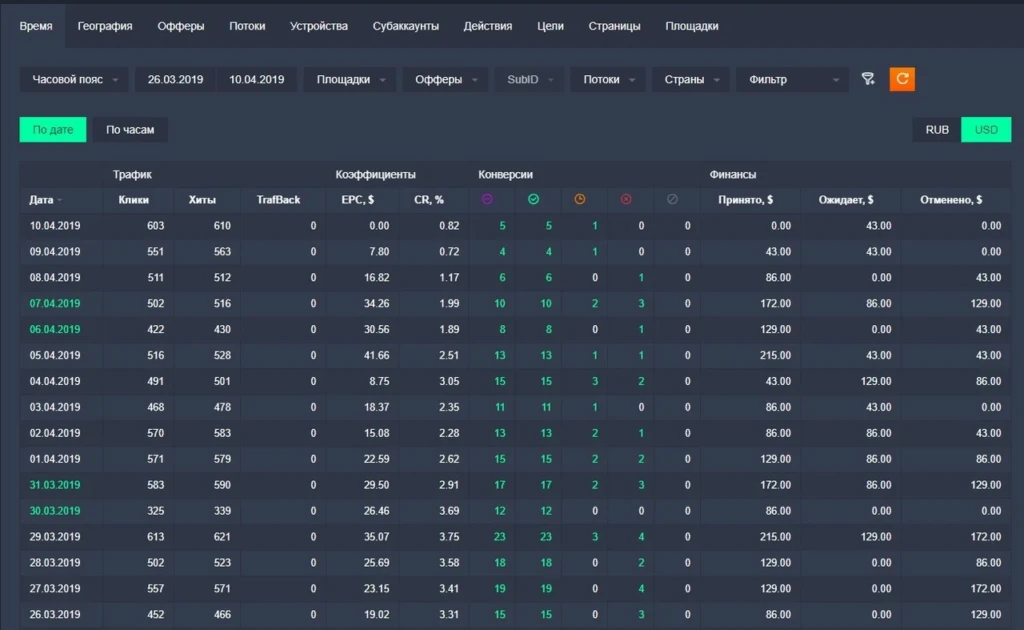Open the Устройства tab

pyautogui.click(x=319, y=26)
